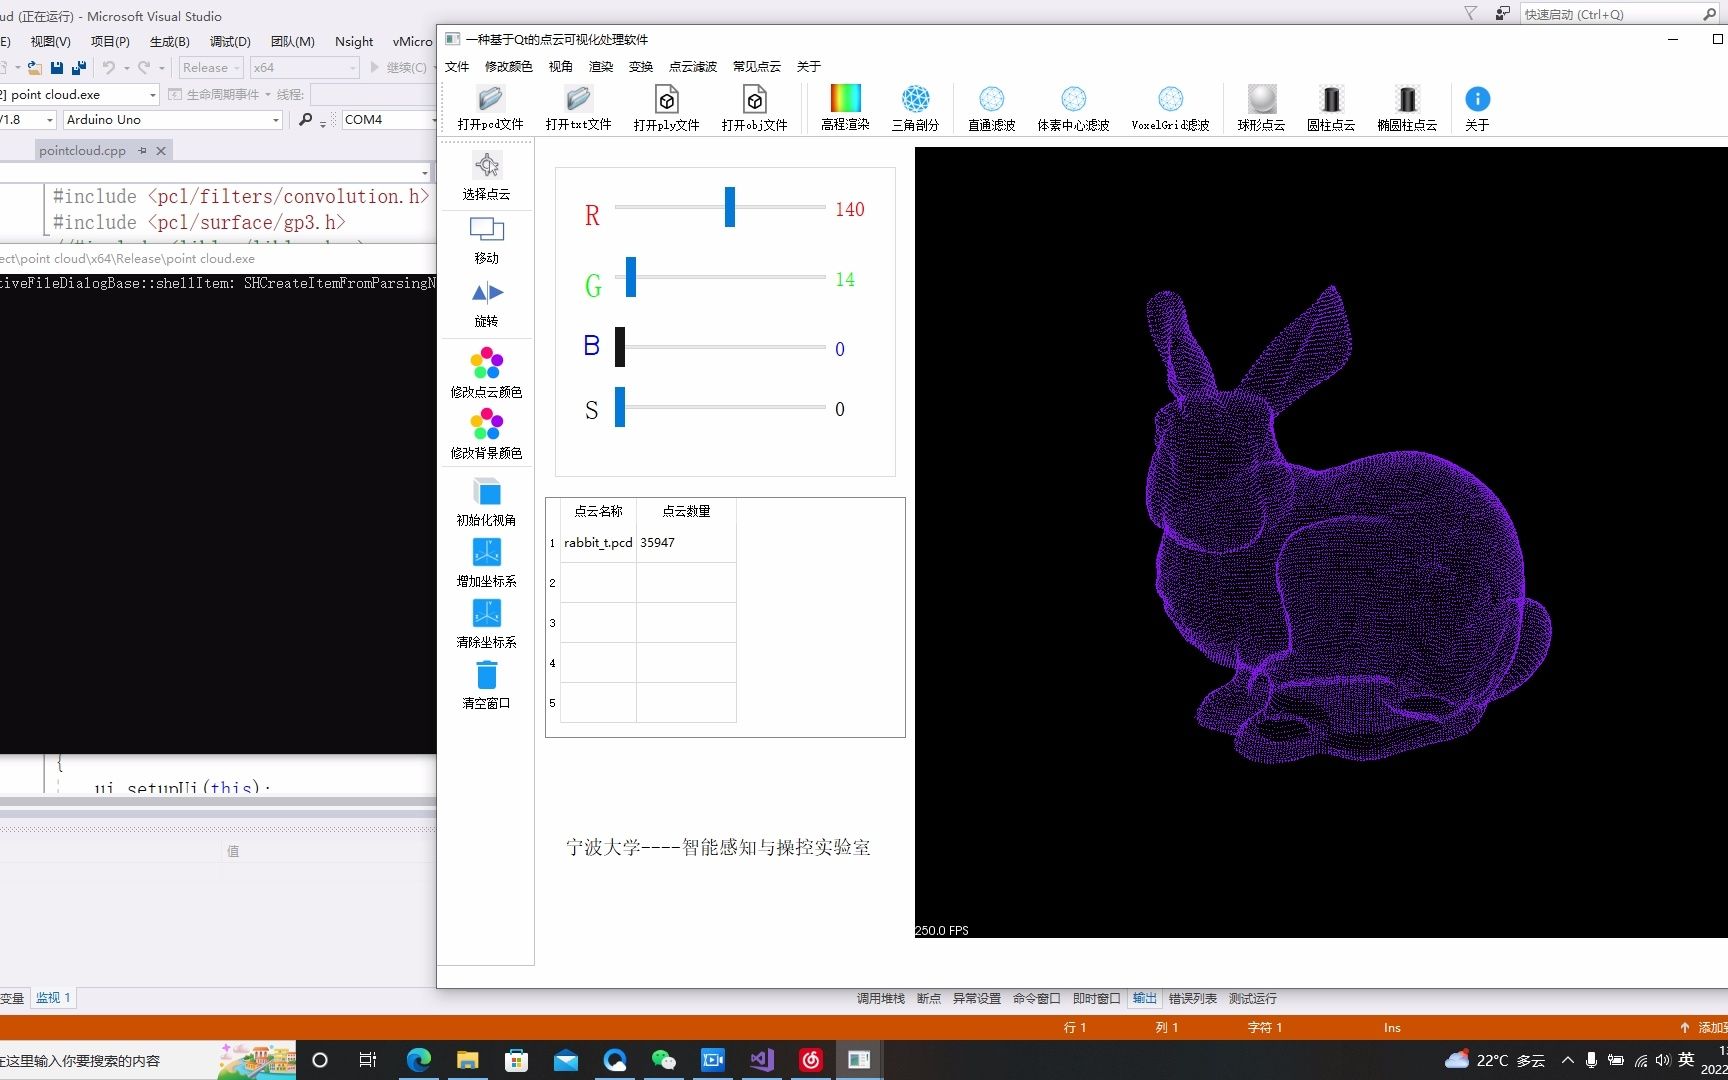Click the 点云数量 column header
1728x1080 pixels.
(686, 511)
